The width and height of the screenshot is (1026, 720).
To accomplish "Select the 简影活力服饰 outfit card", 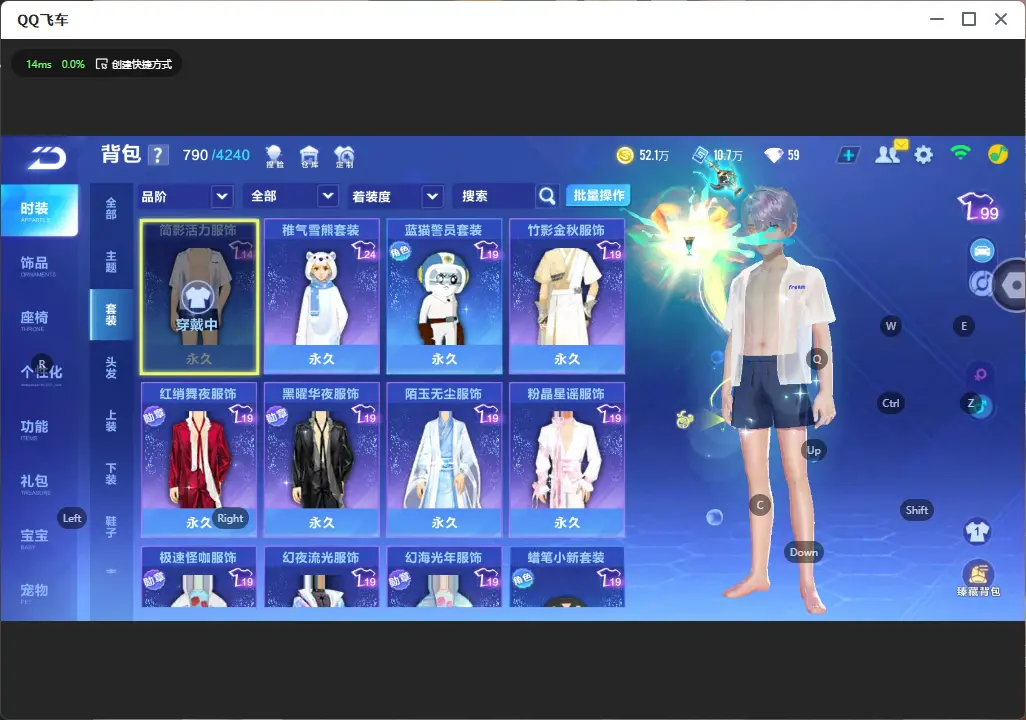I will (199, 297).
